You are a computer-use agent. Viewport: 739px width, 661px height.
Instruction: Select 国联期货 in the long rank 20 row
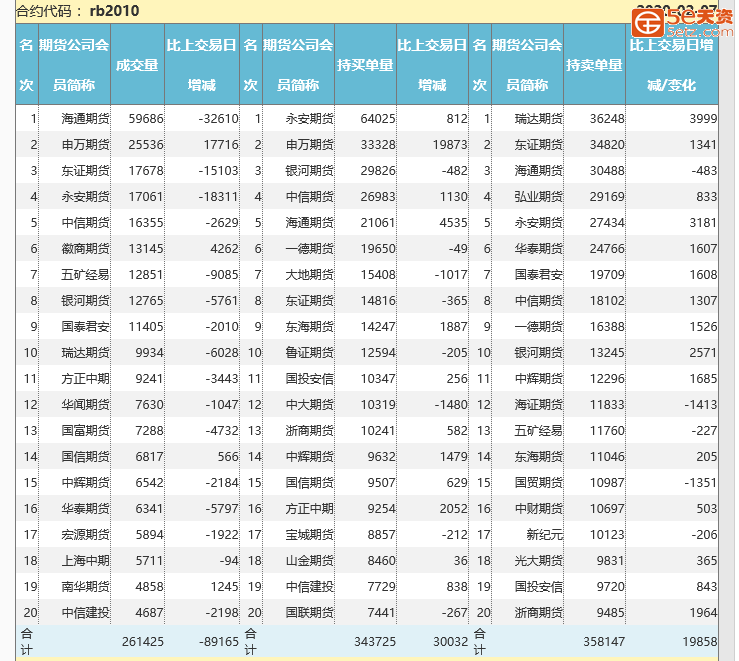click(x=309, y=613)
